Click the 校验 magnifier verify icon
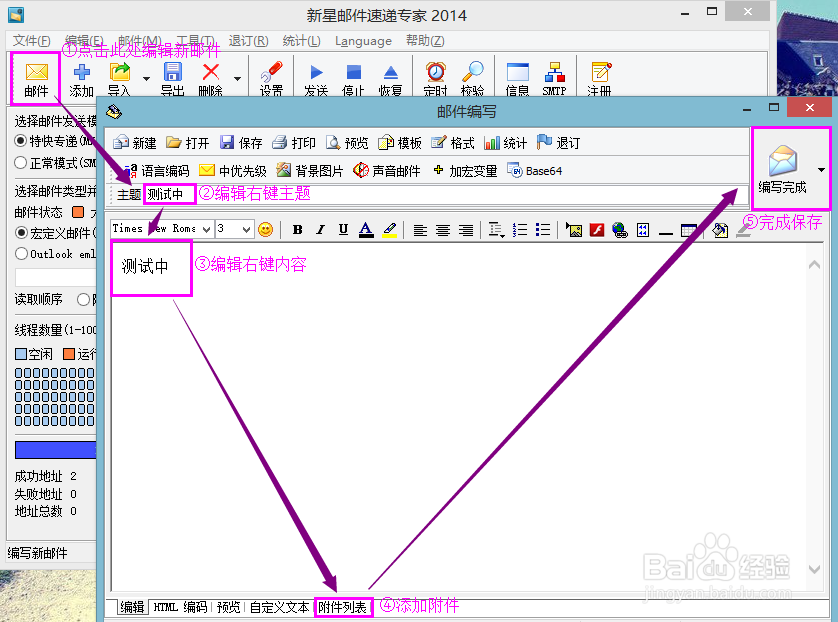 [472, 79]
